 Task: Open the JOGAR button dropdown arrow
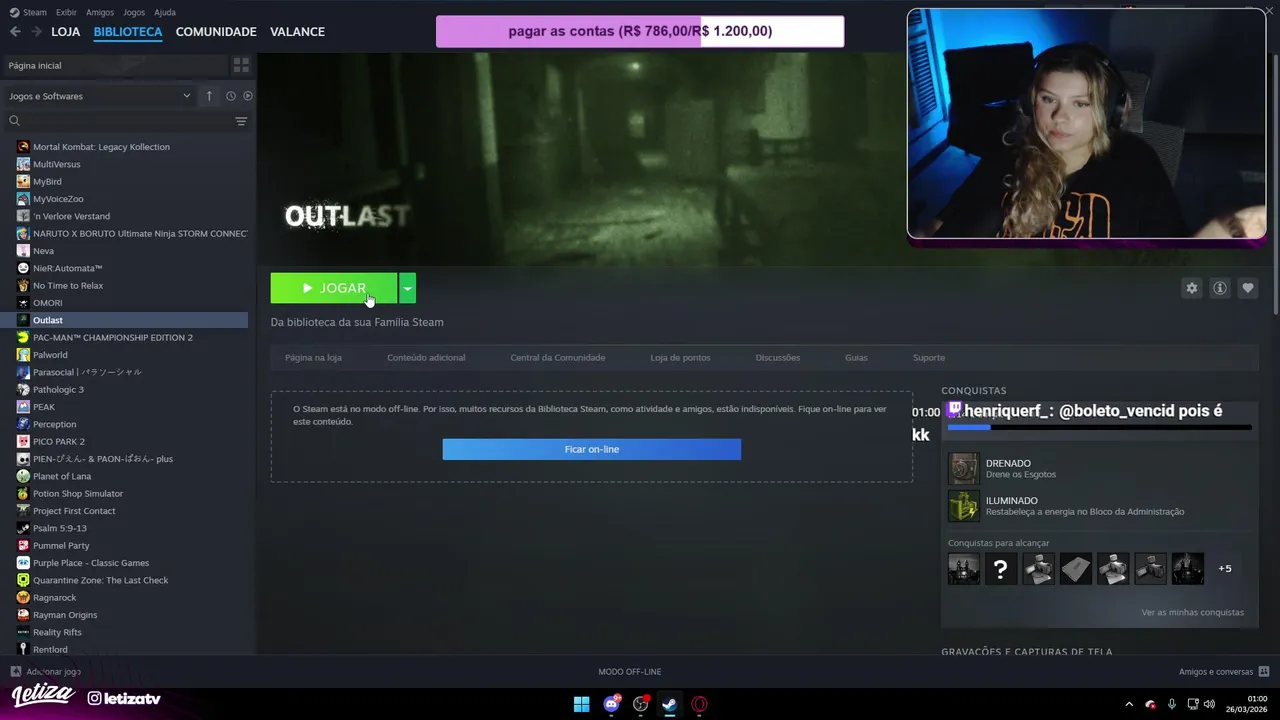407,288
